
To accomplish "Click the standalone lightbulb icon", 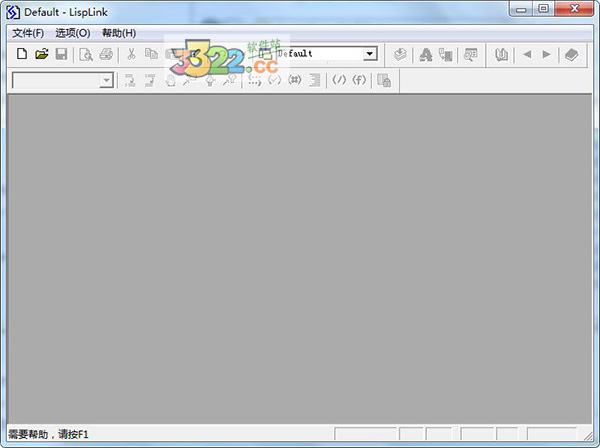I will [x=210, y=80].
